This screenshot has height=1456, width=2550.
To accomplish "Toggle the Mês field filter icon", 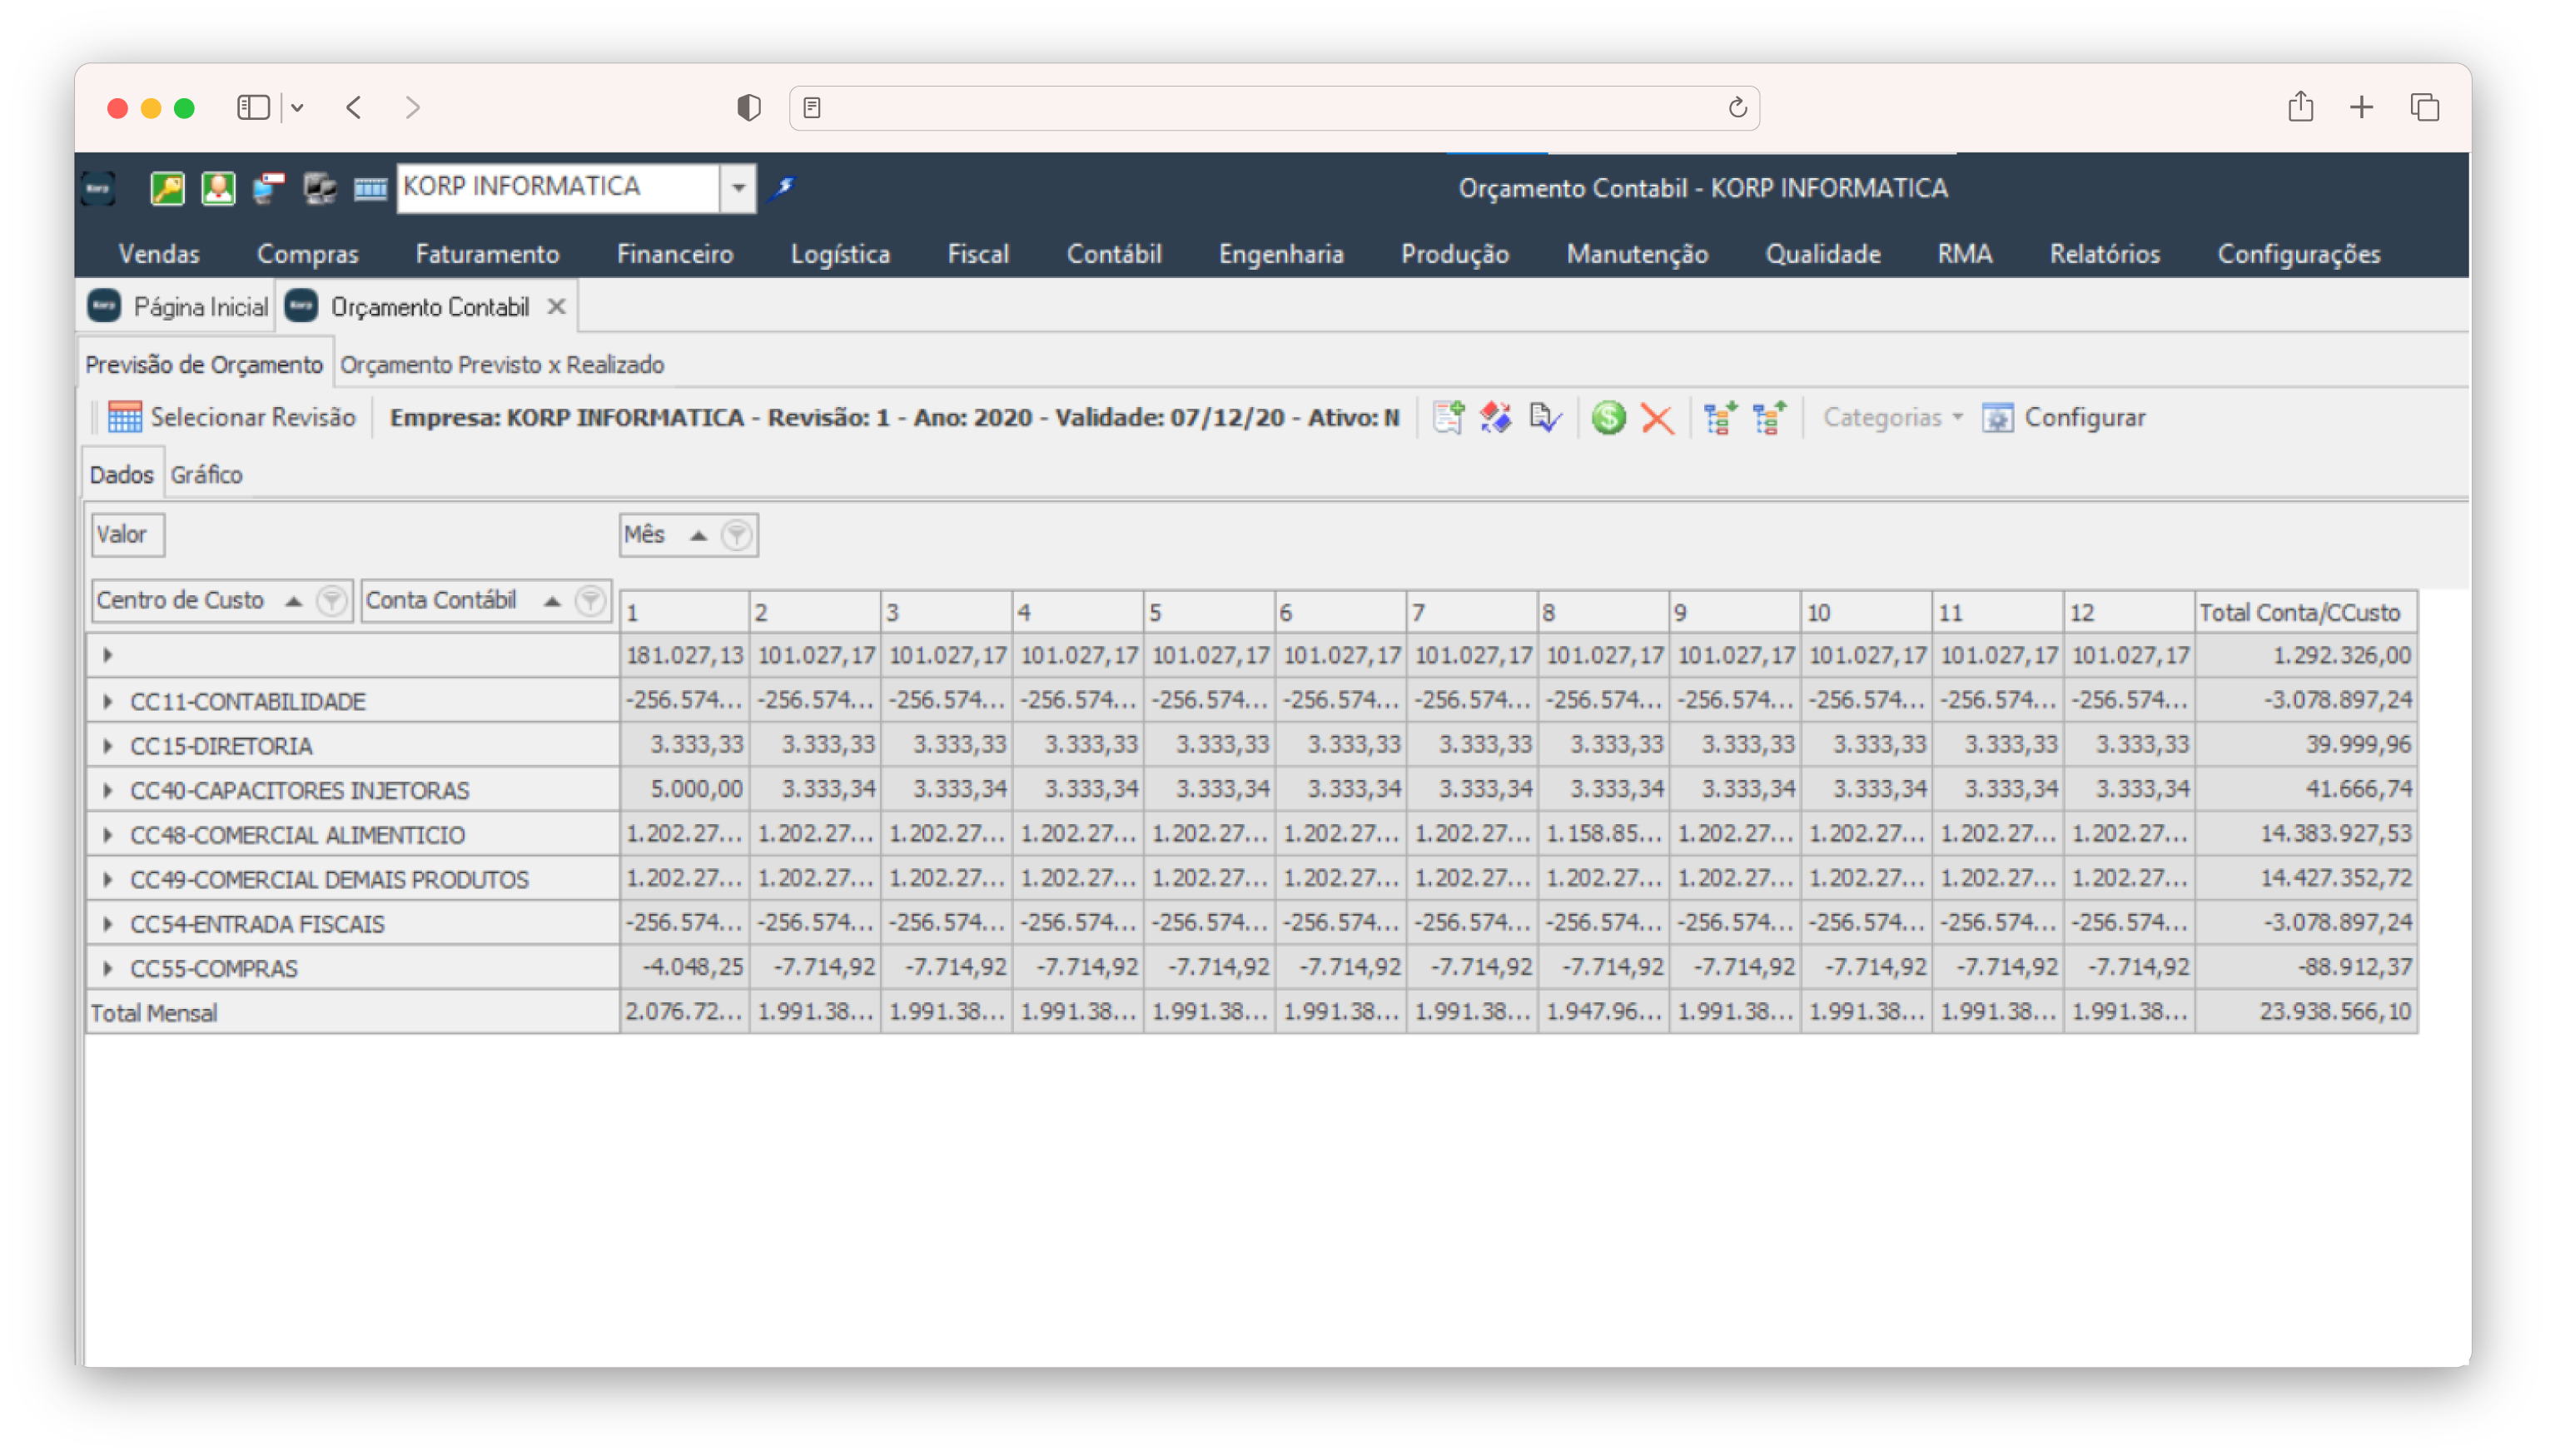I will coord(737,535).
